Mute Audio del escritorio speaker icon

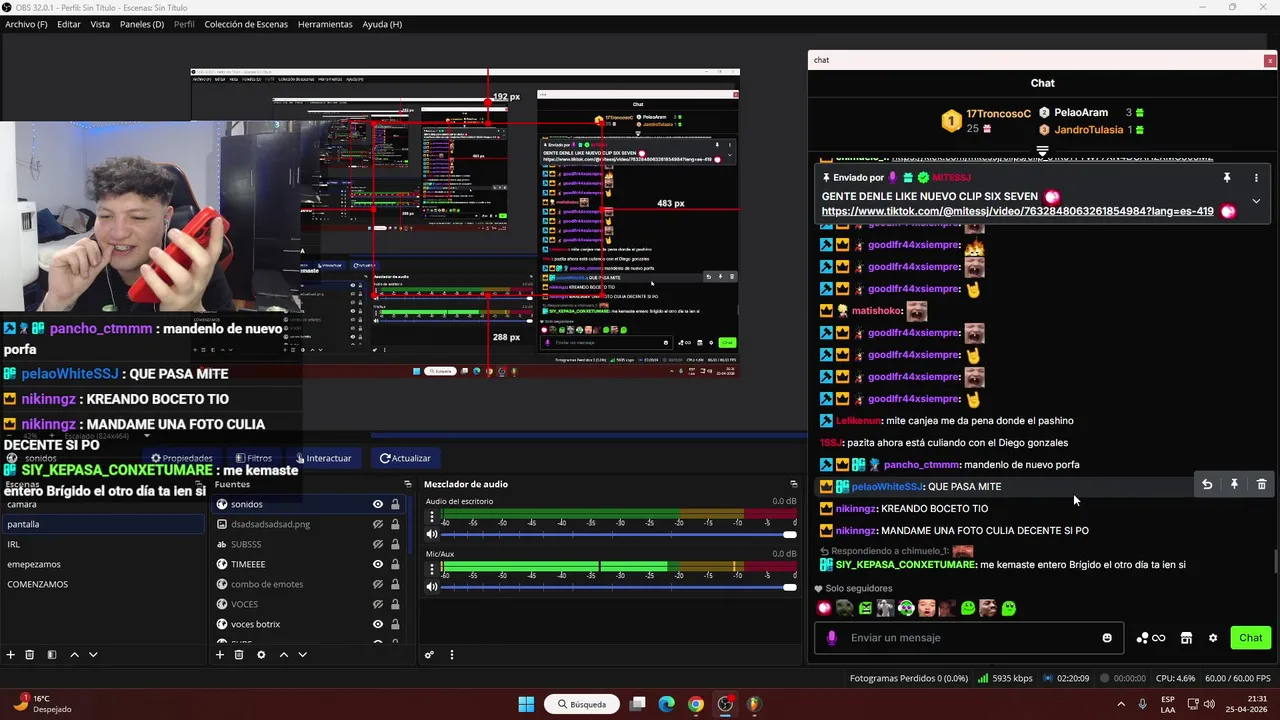[432, 534]
